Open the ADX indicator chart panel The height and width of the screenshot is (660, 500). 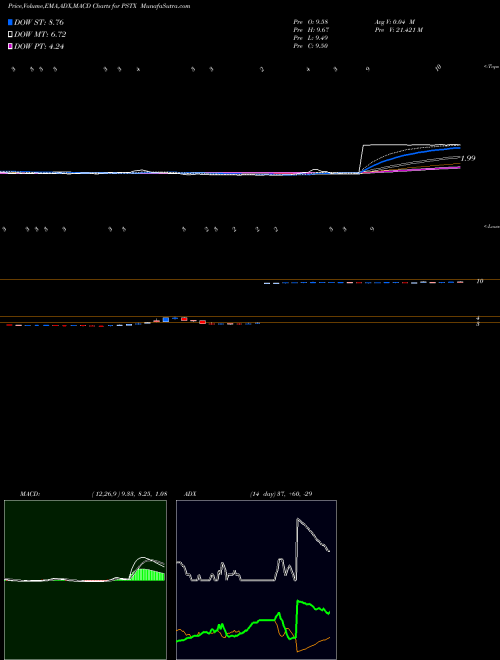coord(256,580)
